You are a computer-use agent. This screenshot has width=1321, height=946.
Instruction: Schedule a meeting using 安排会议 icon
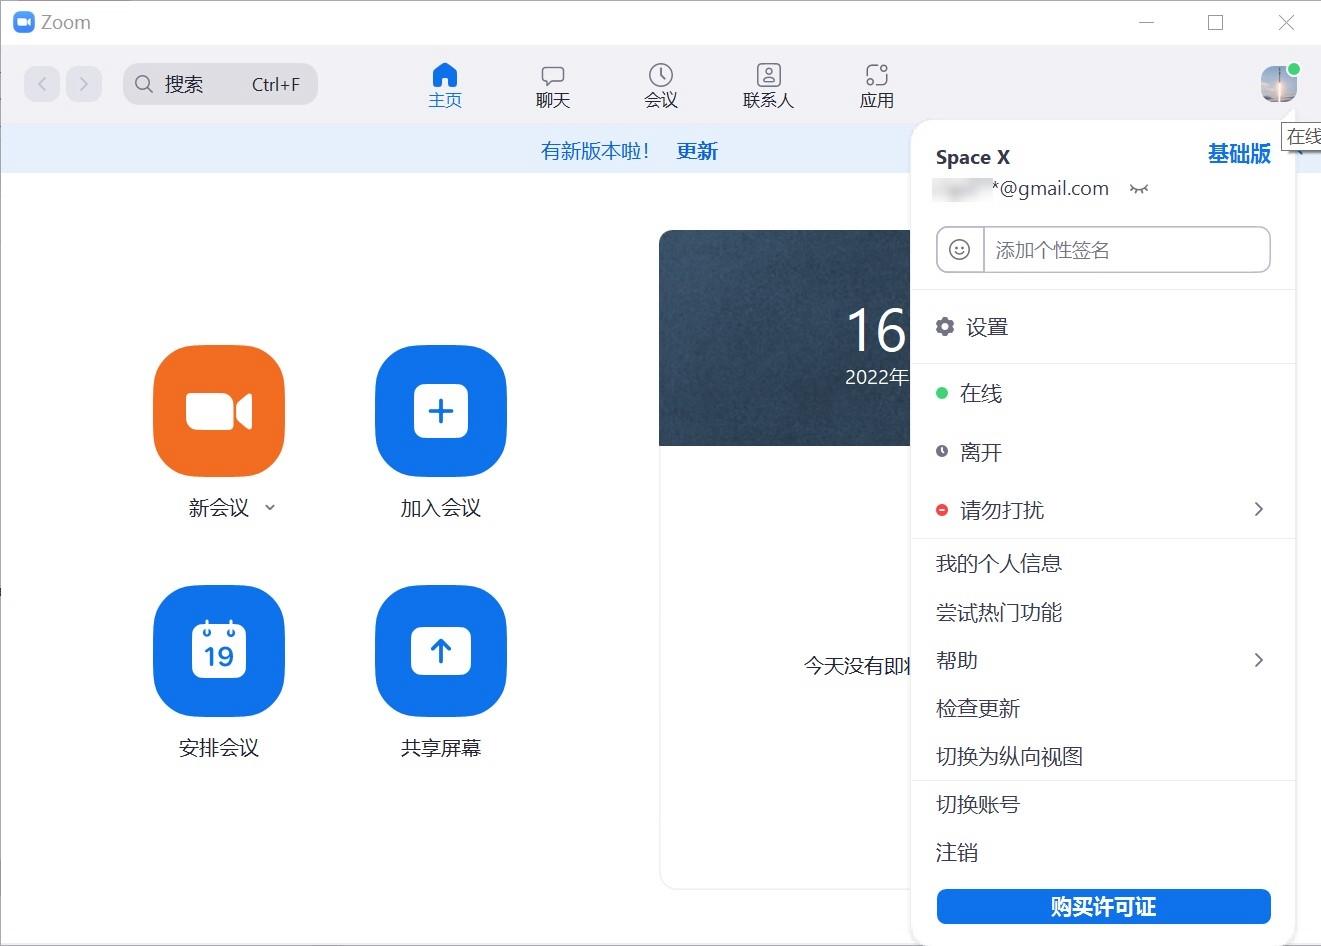point(218,651)
